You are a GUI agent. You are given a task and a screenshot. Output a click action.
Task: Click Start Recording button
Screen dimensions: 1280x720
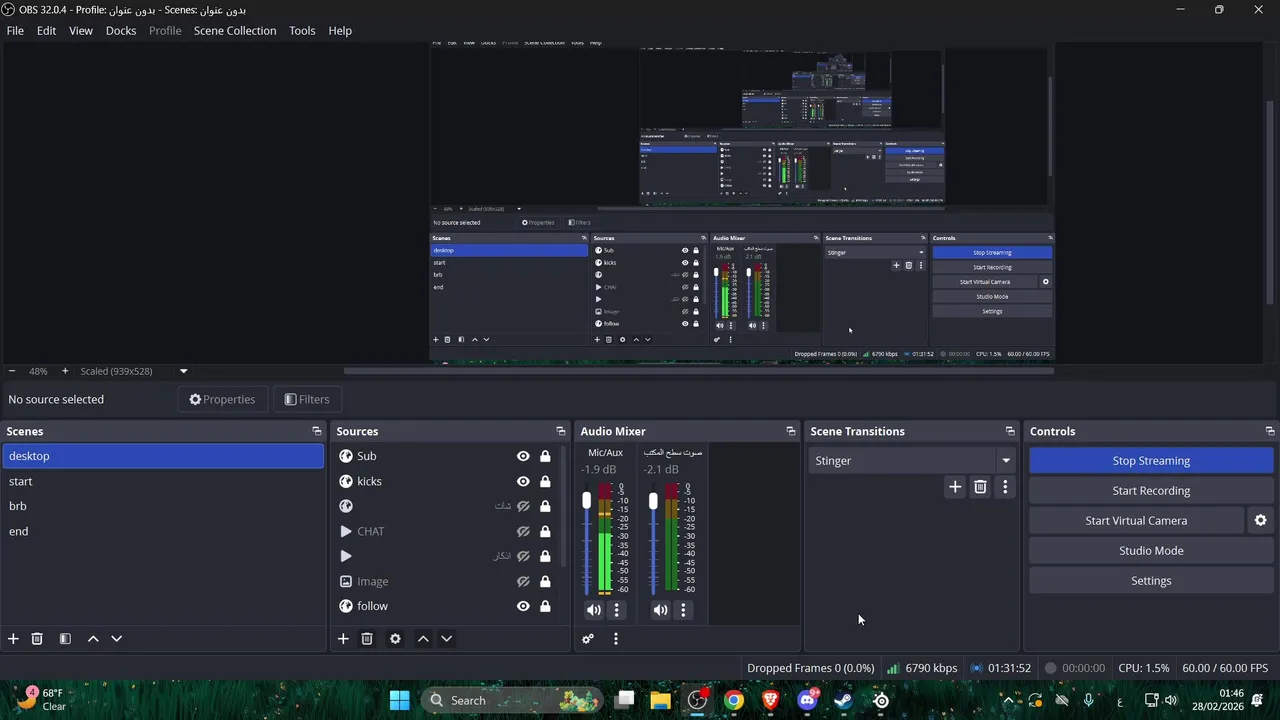[1151, 491]
